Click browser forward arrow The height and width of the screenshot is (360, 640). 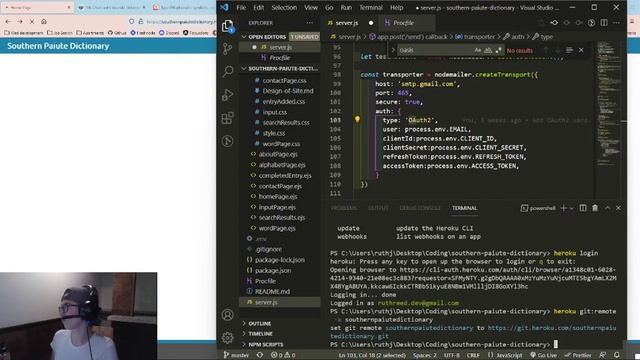pyautogui.click(x=20, y=21)
